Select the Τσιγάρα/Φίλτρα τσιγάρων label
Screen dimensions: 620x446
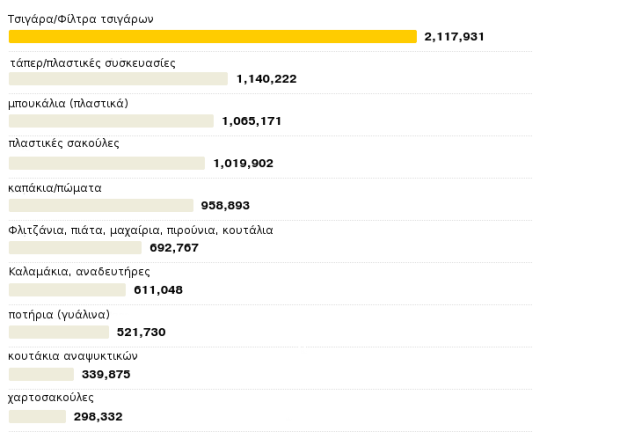click(x=80, y=20)
